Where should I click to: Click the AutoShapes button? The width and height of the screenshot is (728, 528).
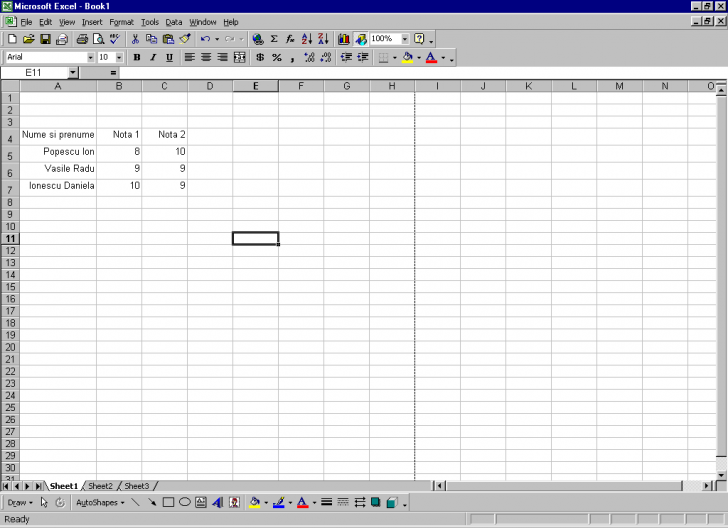point(99,502)
